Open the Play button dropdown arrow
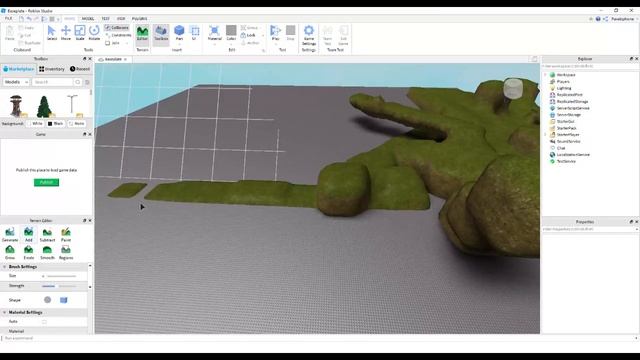 [276, 44]
